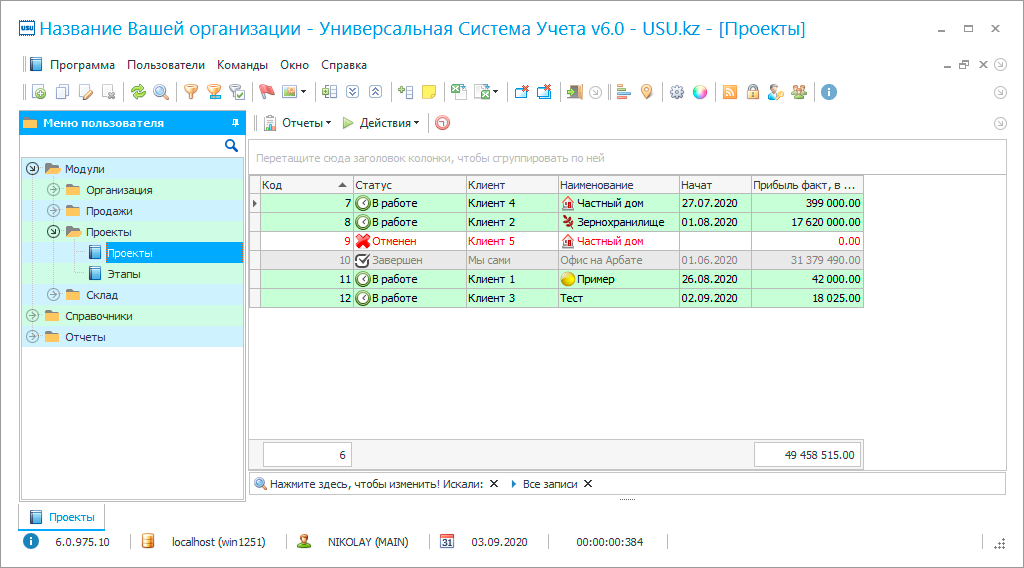Click the search magnifier in user menu panel

231,146
